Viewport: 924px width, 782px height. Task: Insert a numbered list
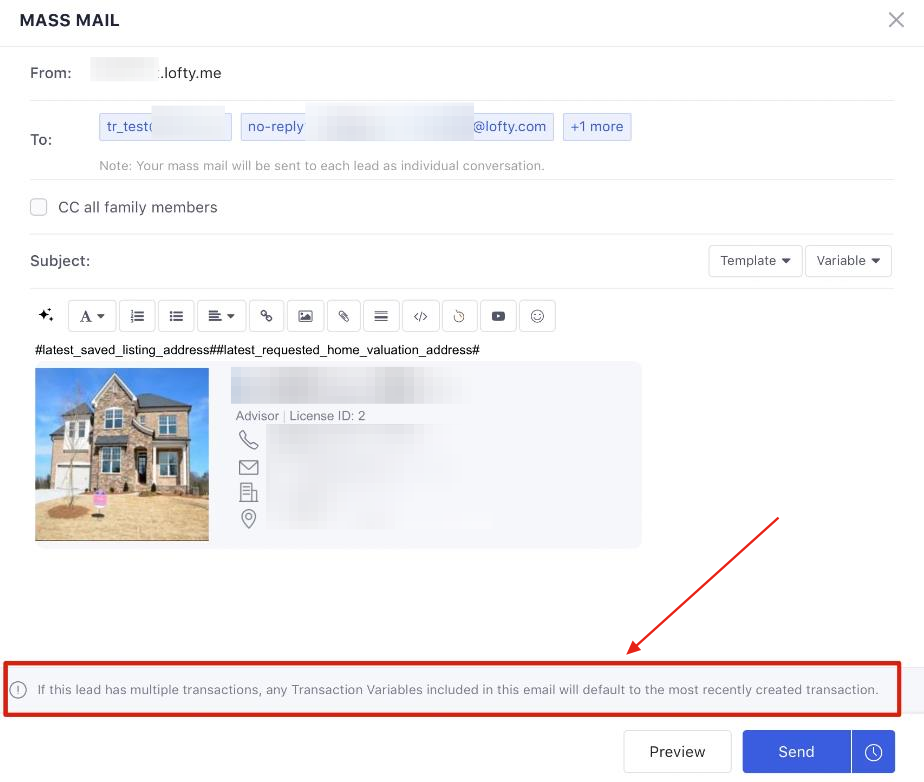tap(137, 316)
